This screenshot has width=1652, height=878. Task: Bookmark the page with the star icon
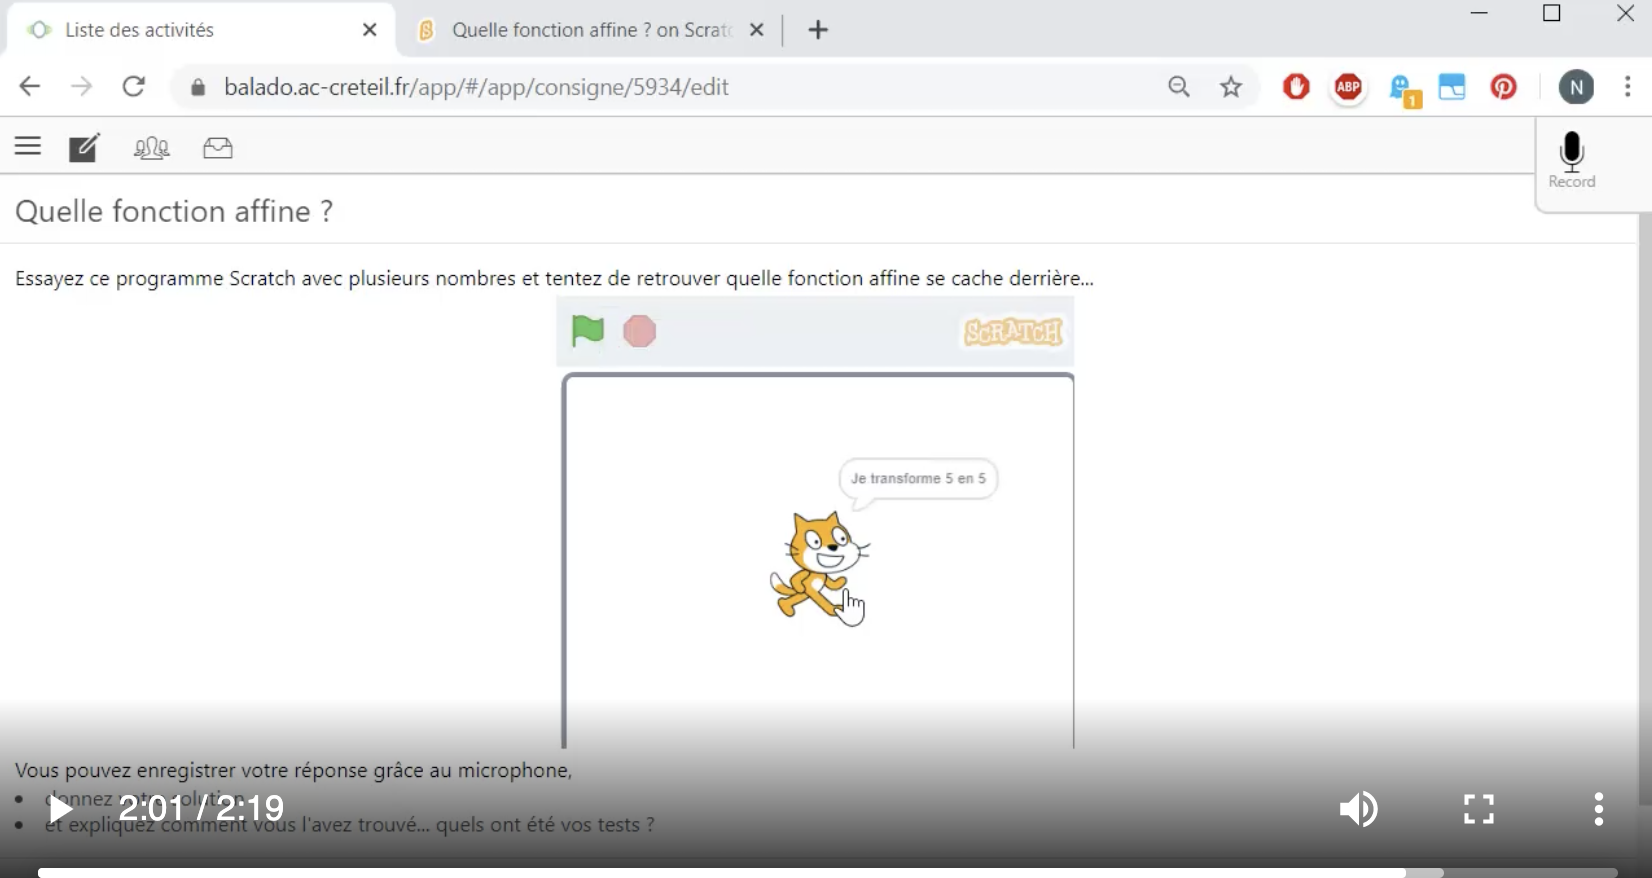1231,87
